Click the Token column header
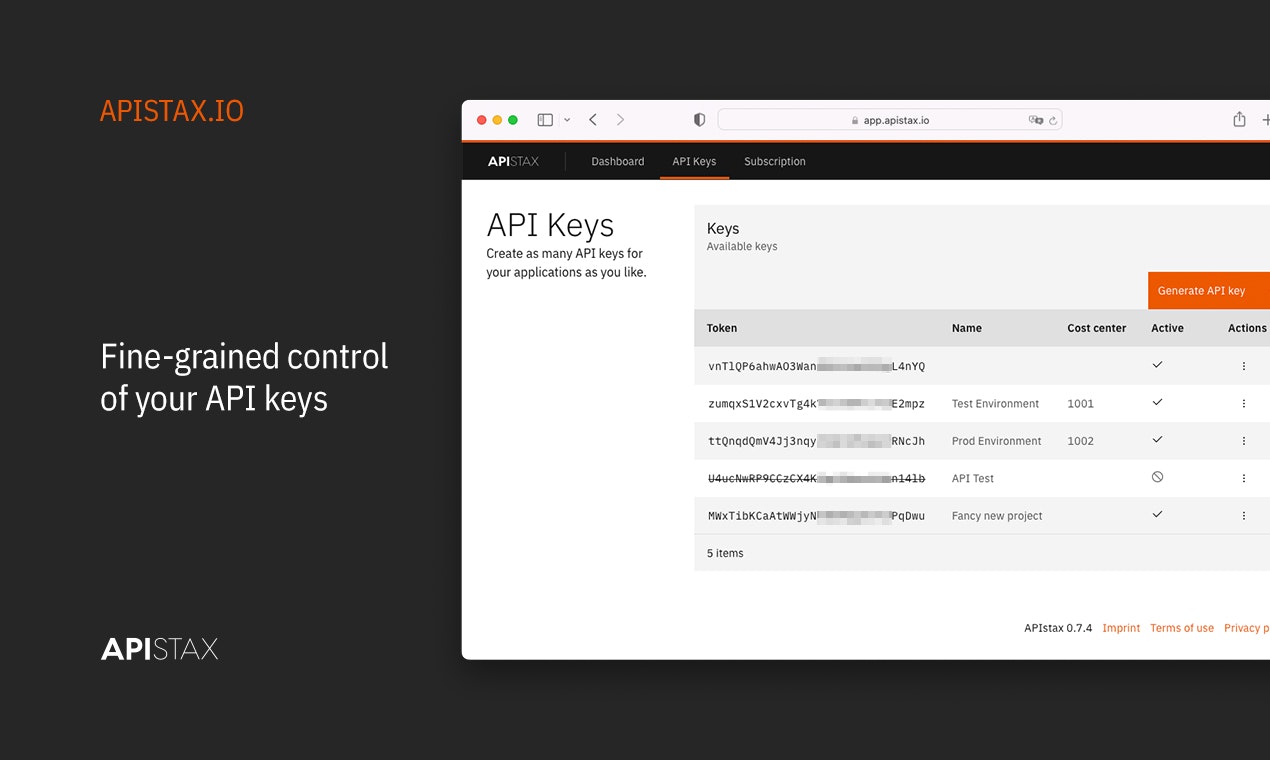 722,328
